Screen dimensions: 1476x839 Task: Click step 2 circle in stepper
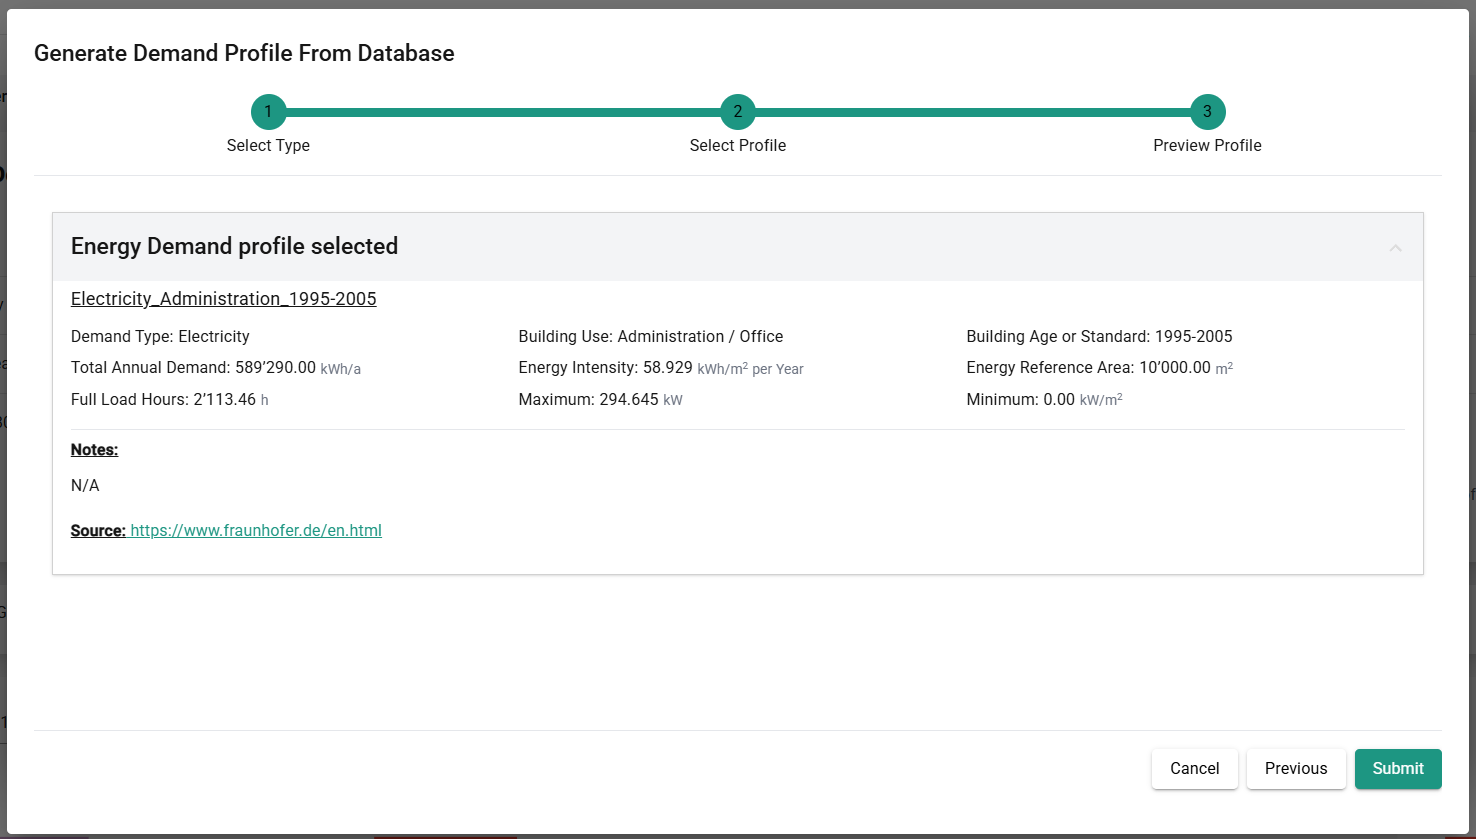[738, 112]
